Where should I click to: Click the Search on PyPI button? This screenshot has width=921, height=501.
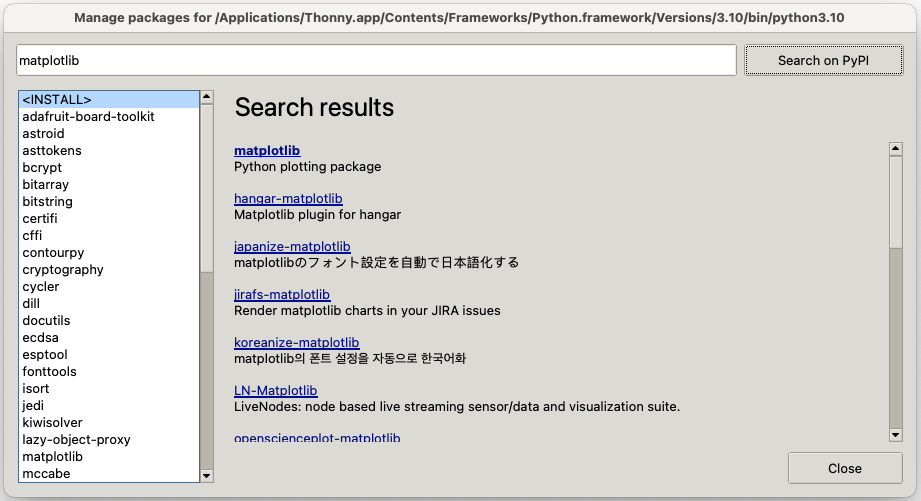coord(823,60)
